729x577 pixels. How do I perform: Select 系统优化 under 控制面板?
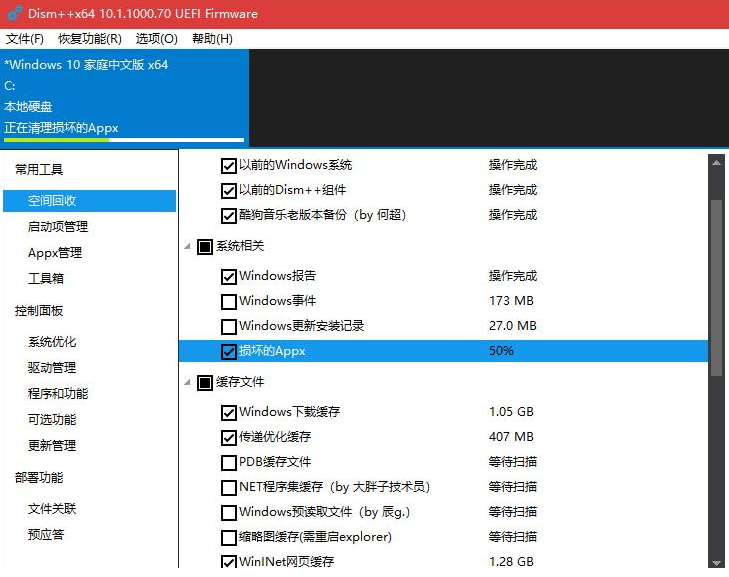[x=52, y=342]
